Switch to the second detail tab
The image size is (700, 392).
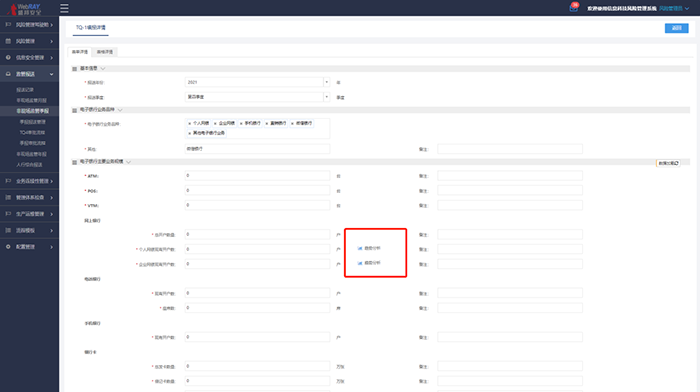[x=105, y=52]
